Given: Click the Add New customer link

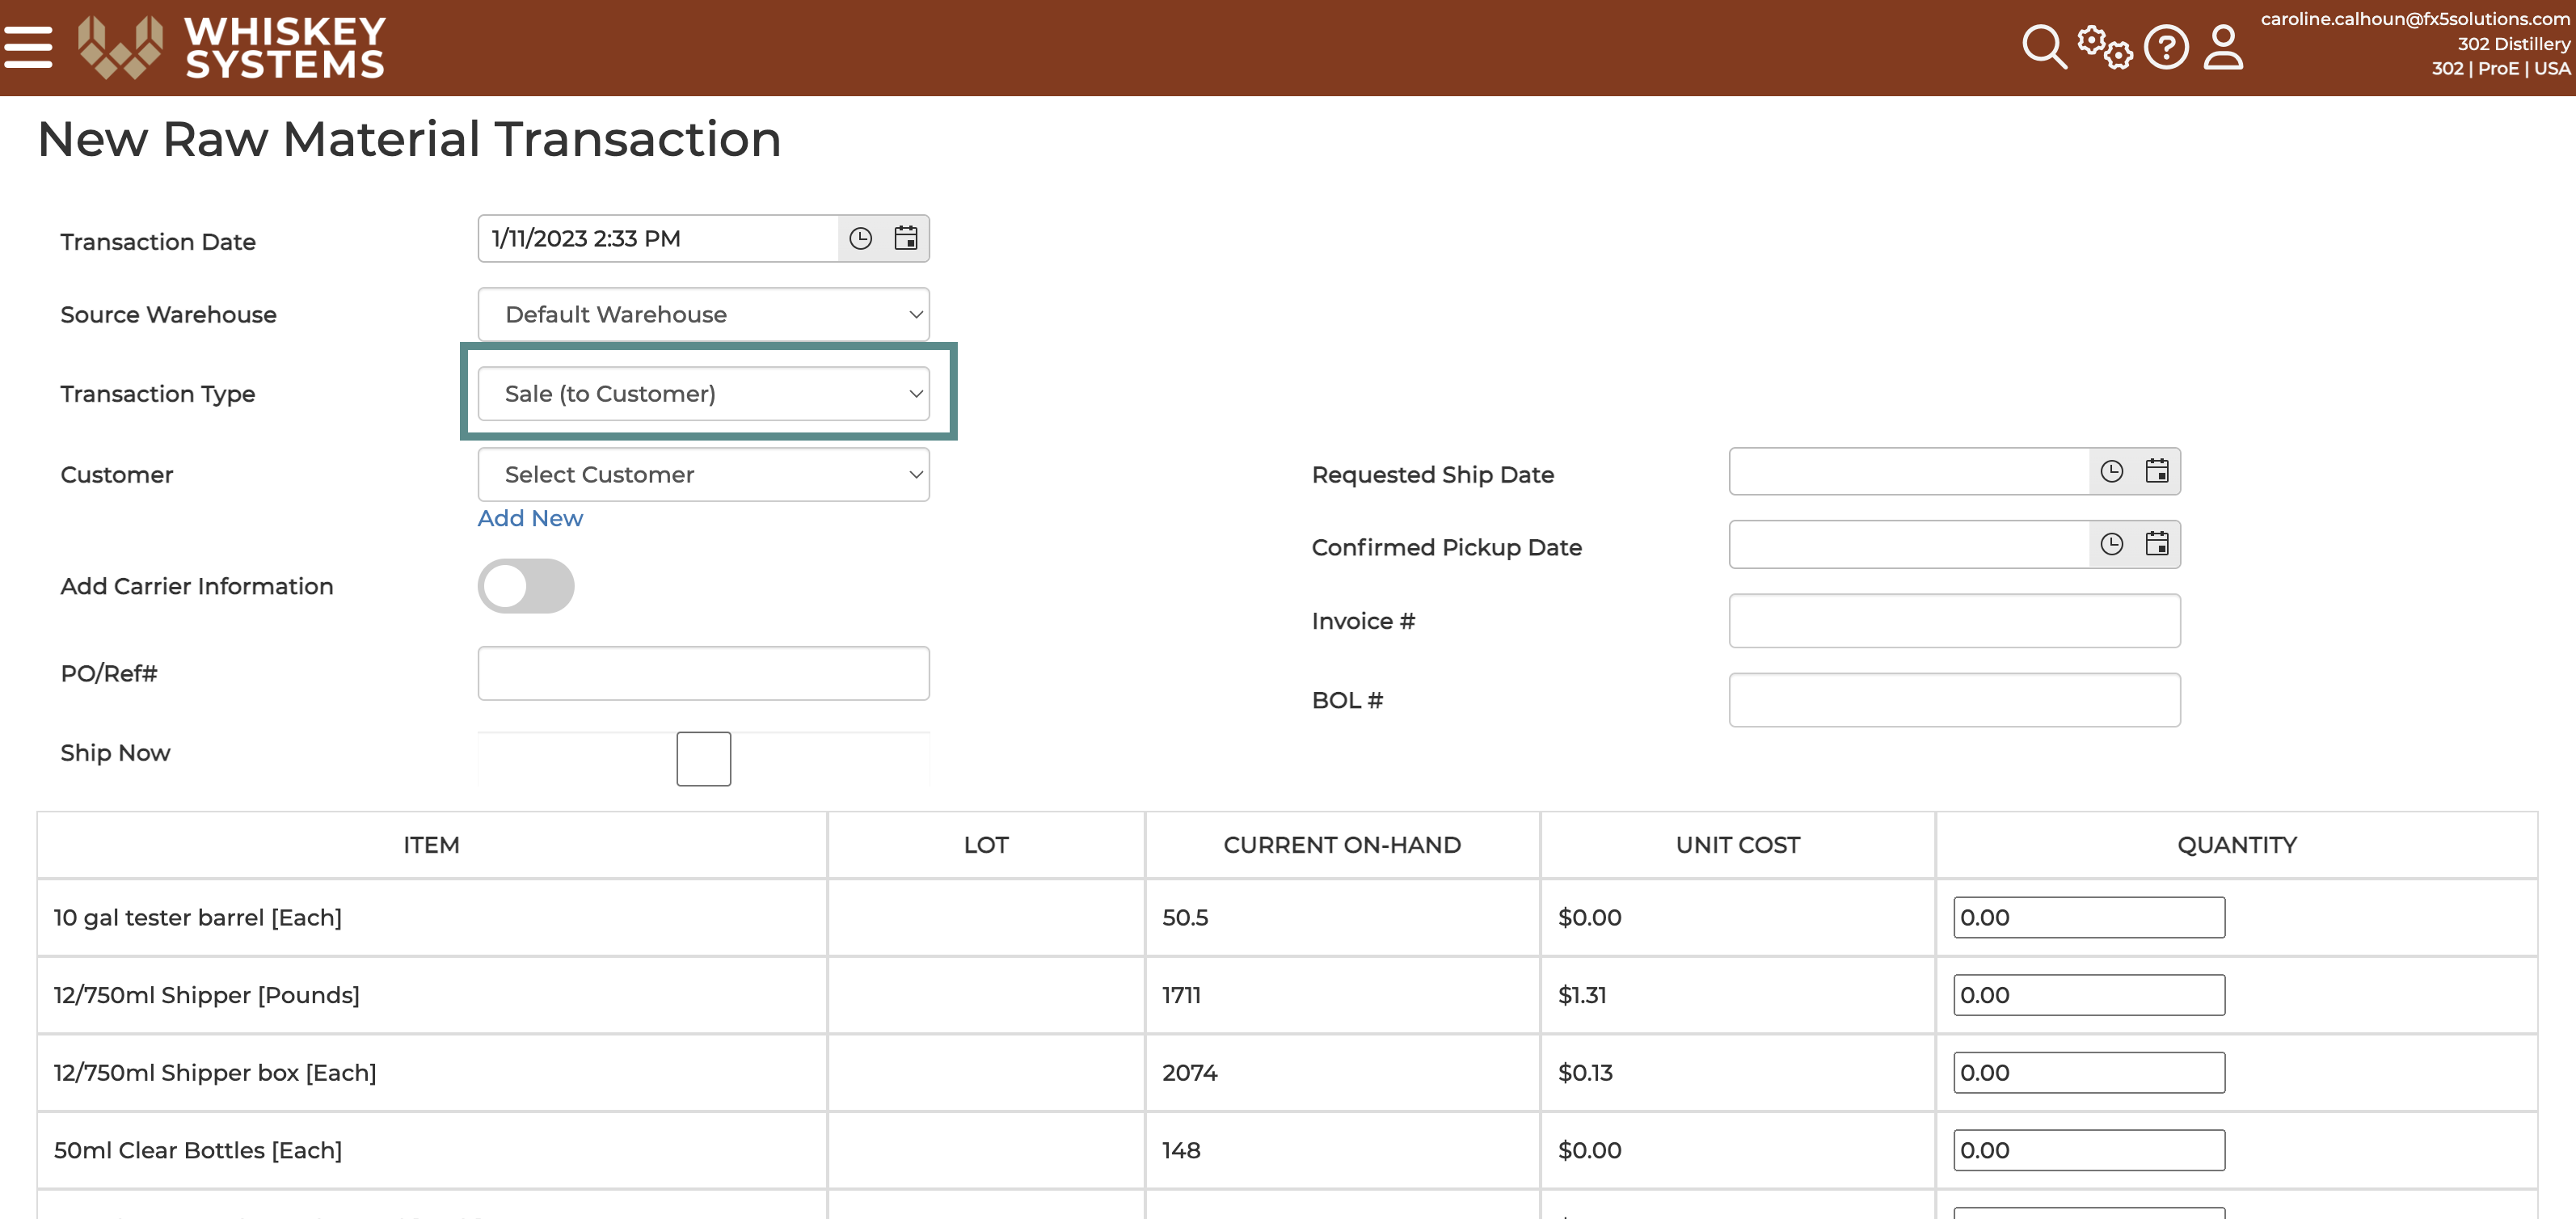Looking at the screenshot, I should pyautogui.click(x=530, y=518).
